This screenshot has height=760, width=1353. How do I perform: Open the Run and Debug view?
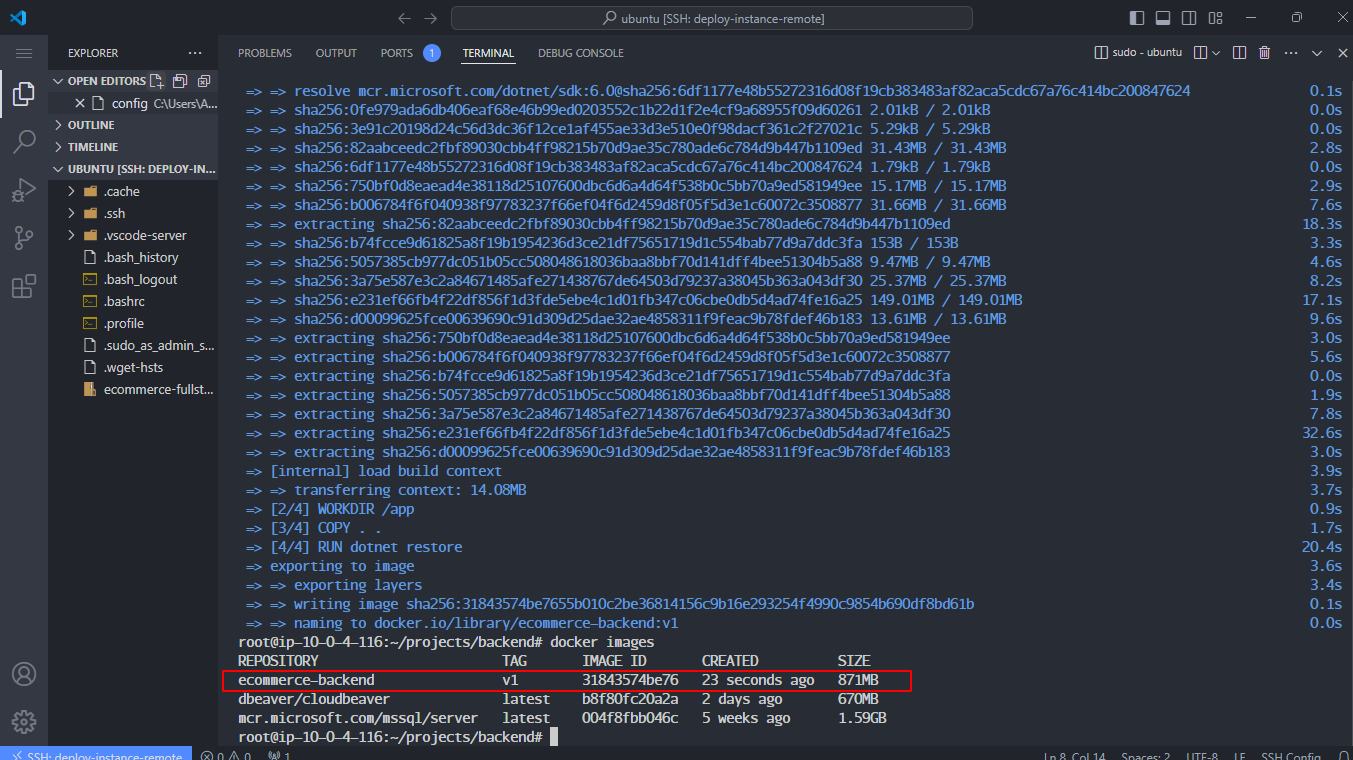[24, 190]
